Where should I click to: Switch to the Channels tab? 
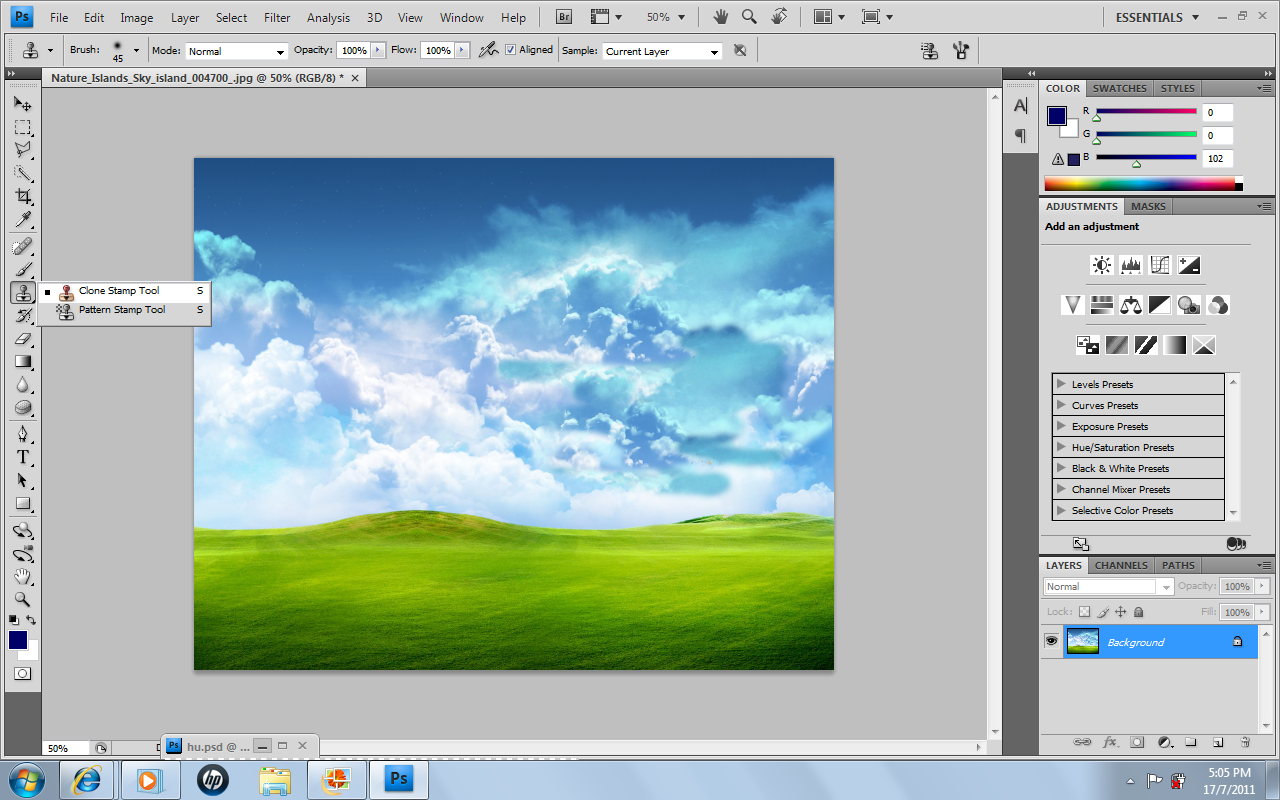tap(1121, 565)
